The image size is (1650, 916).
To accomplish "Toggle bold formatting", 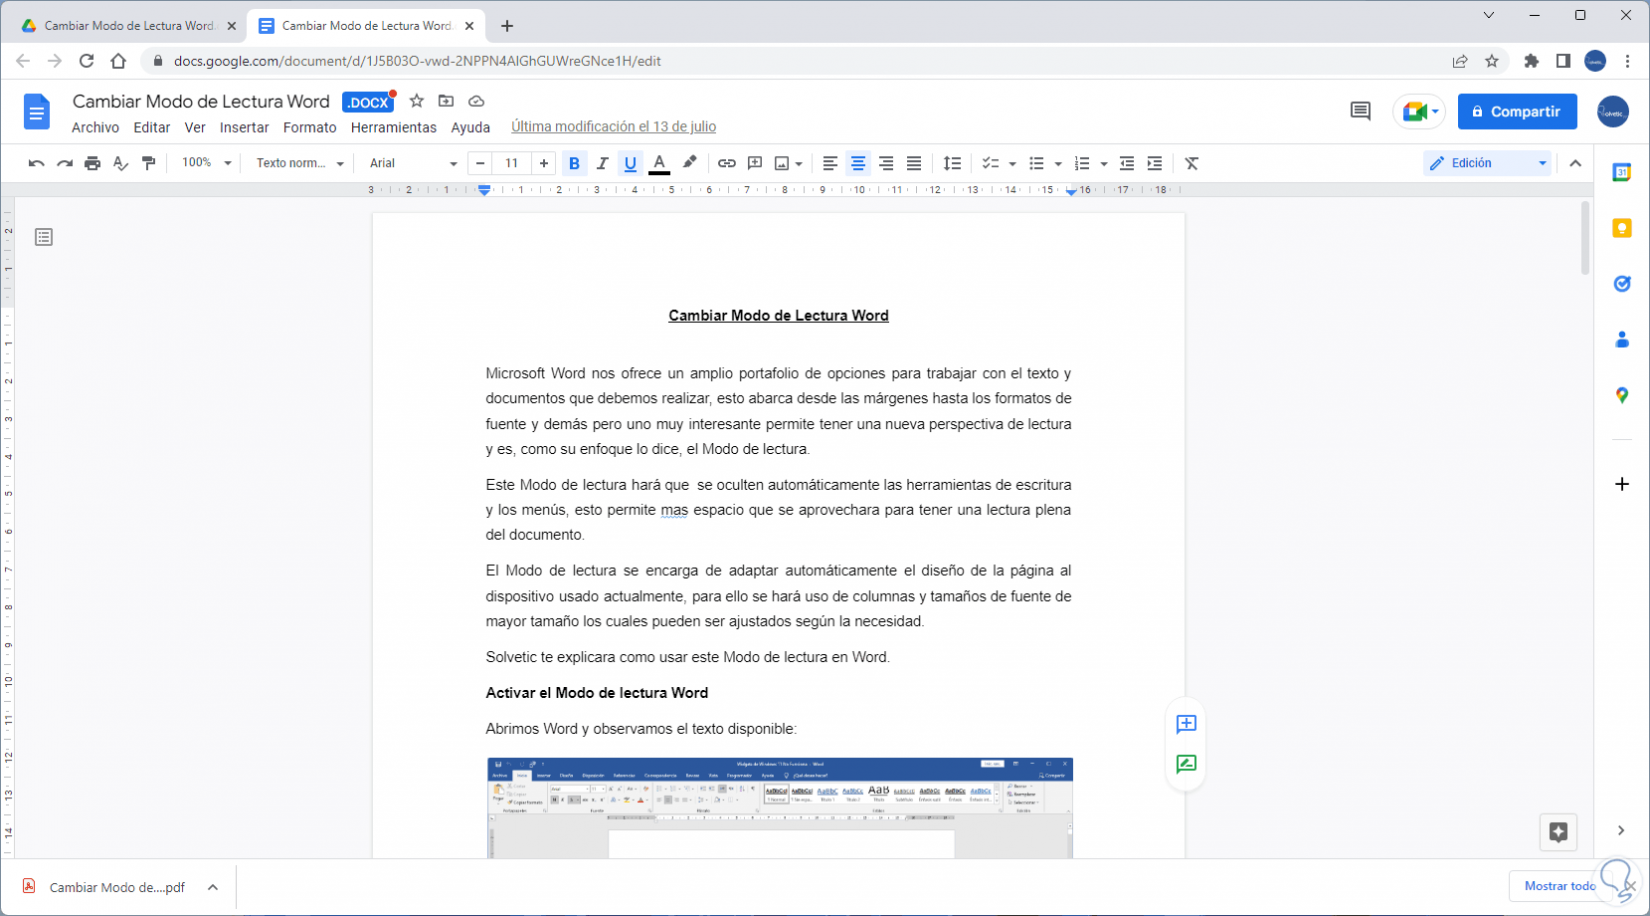I will 574,163.
